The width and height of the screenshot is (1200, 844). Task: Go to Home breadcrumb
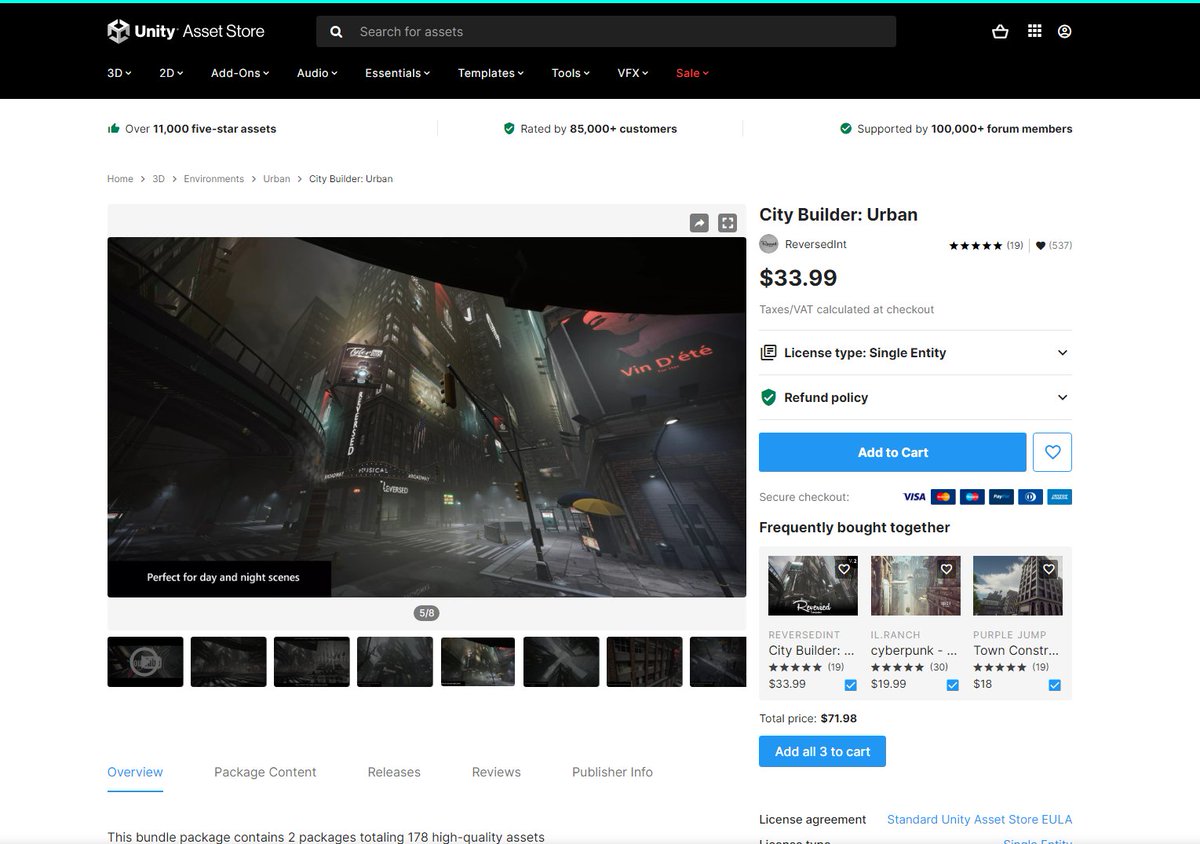[x=120, y=179]
